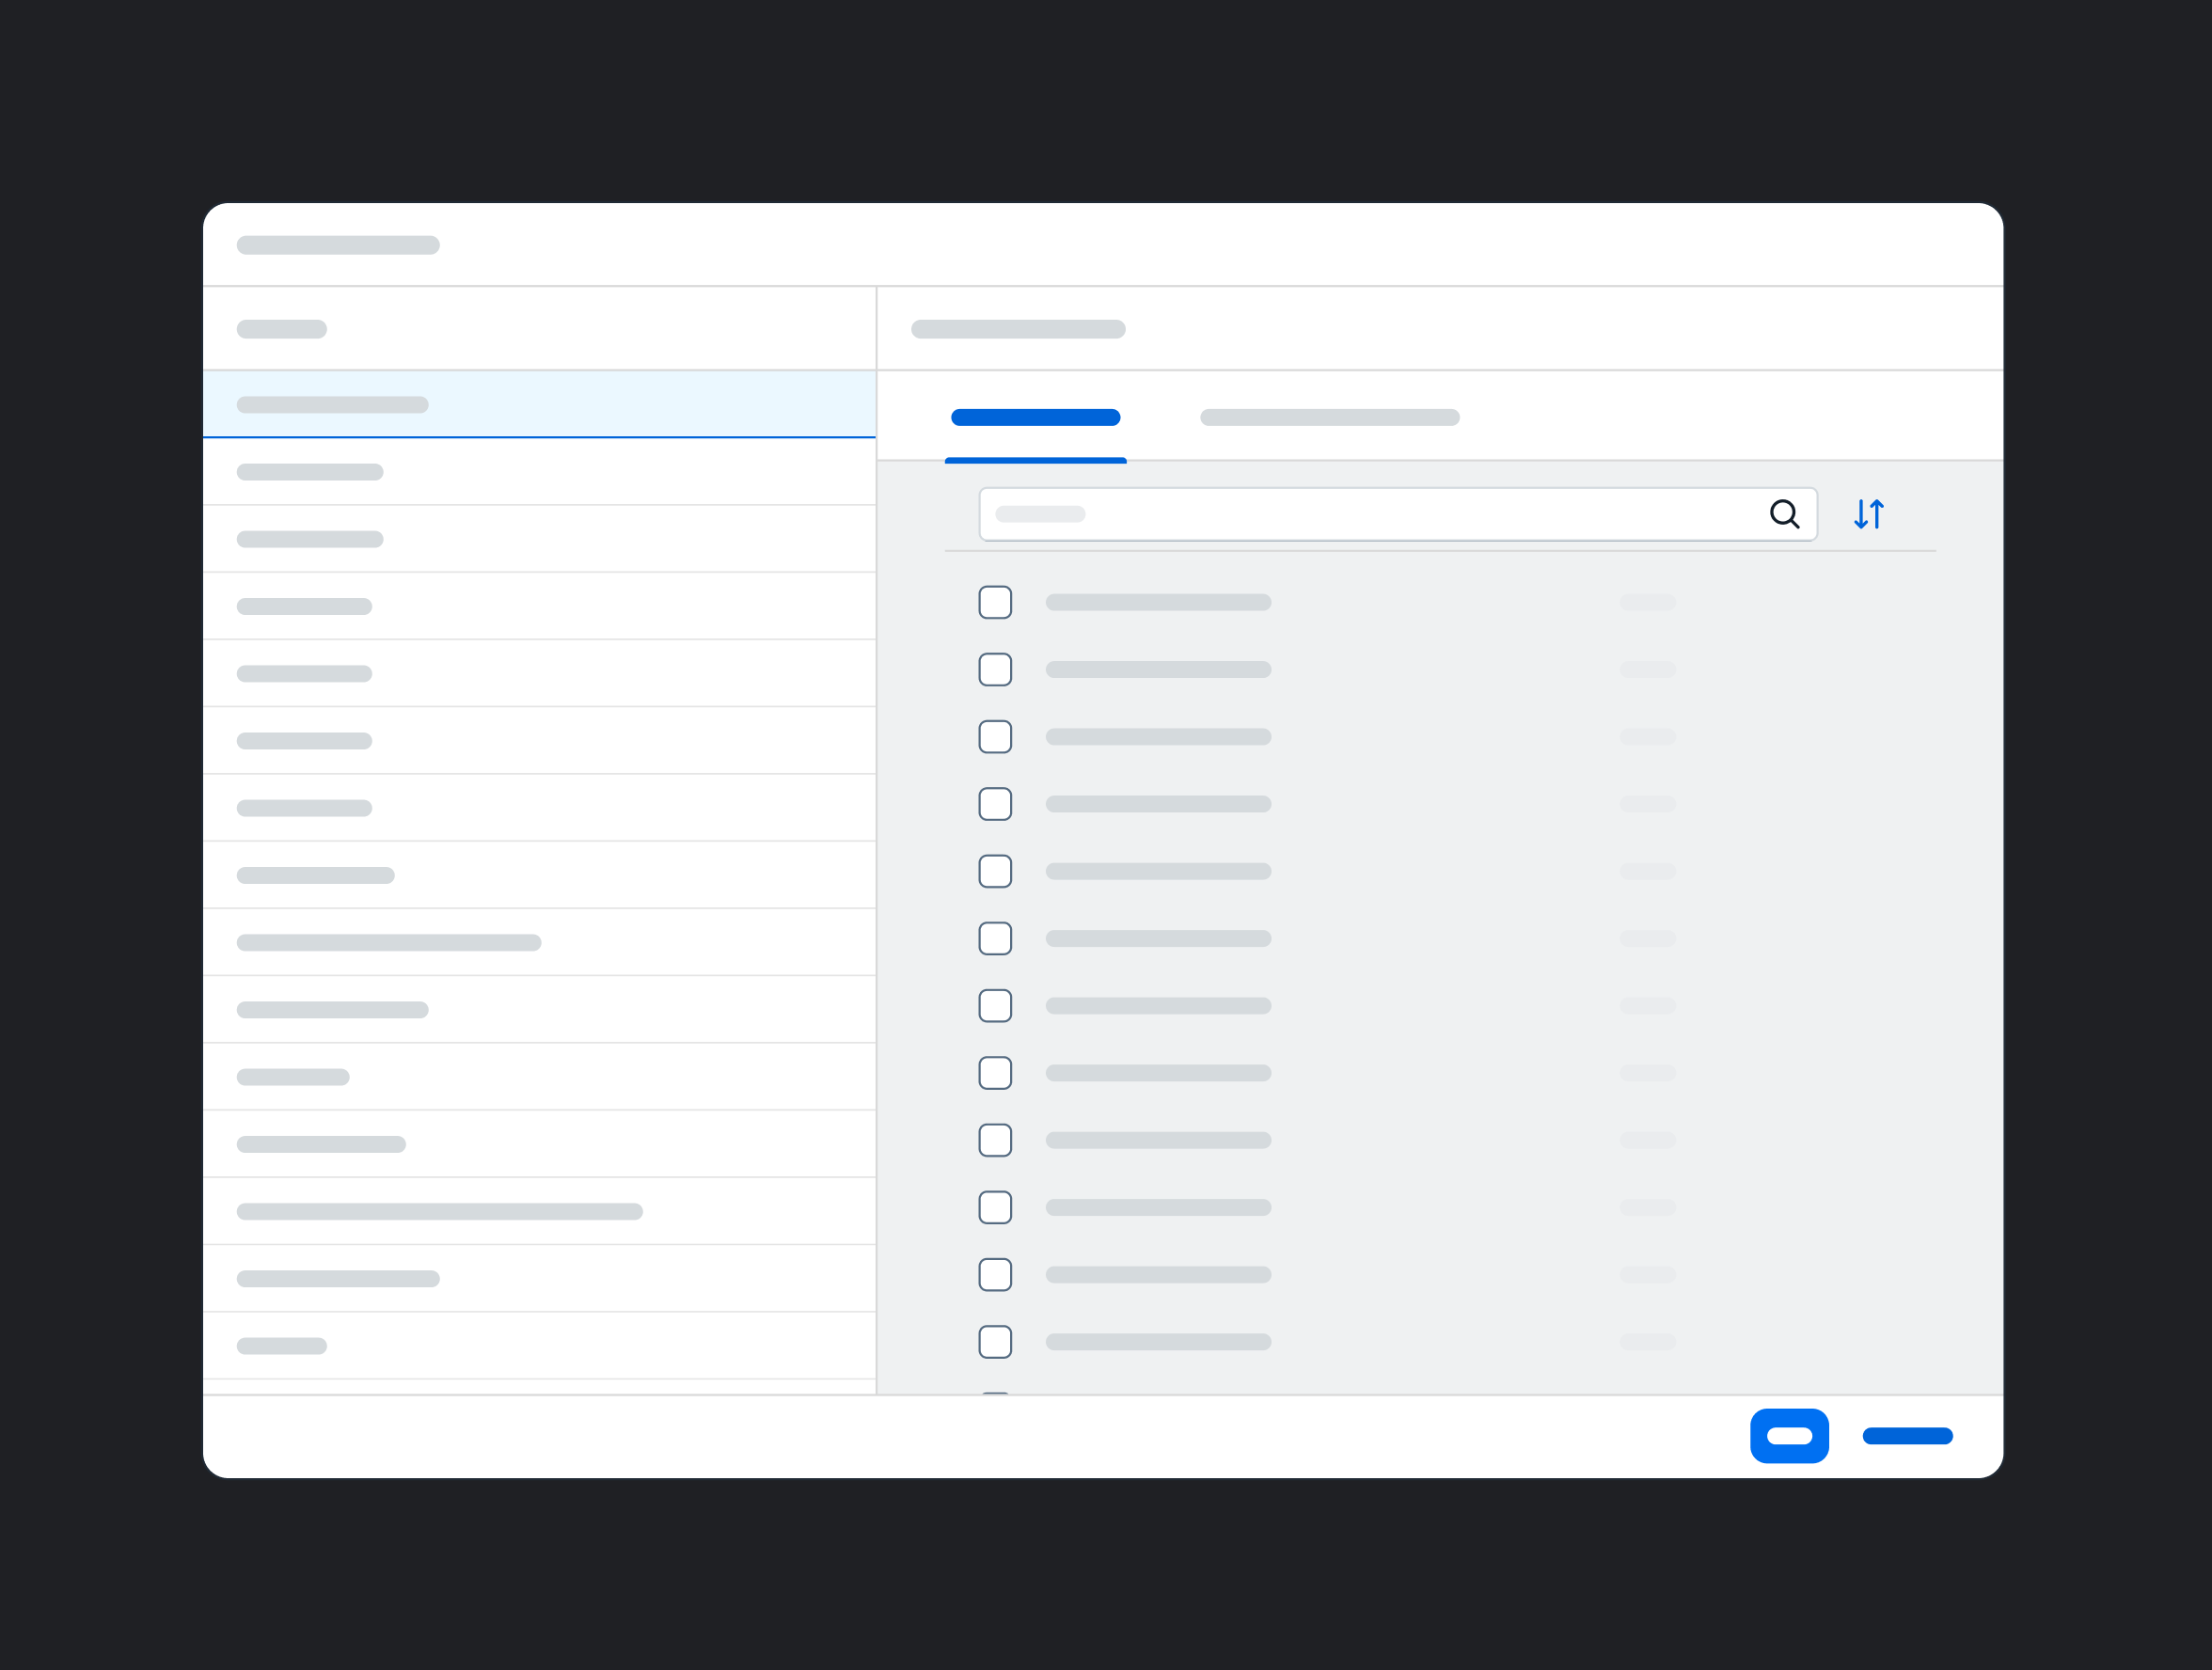Open the second inactive tab on the right panel

(1329, 417)
